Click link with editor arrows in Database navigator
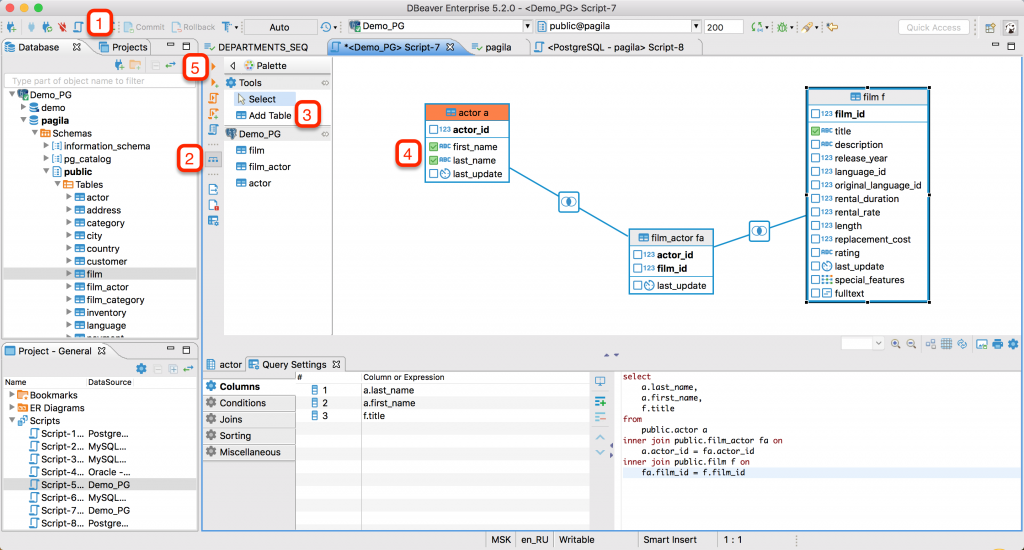1024x550 pixels. pos(170,65)
